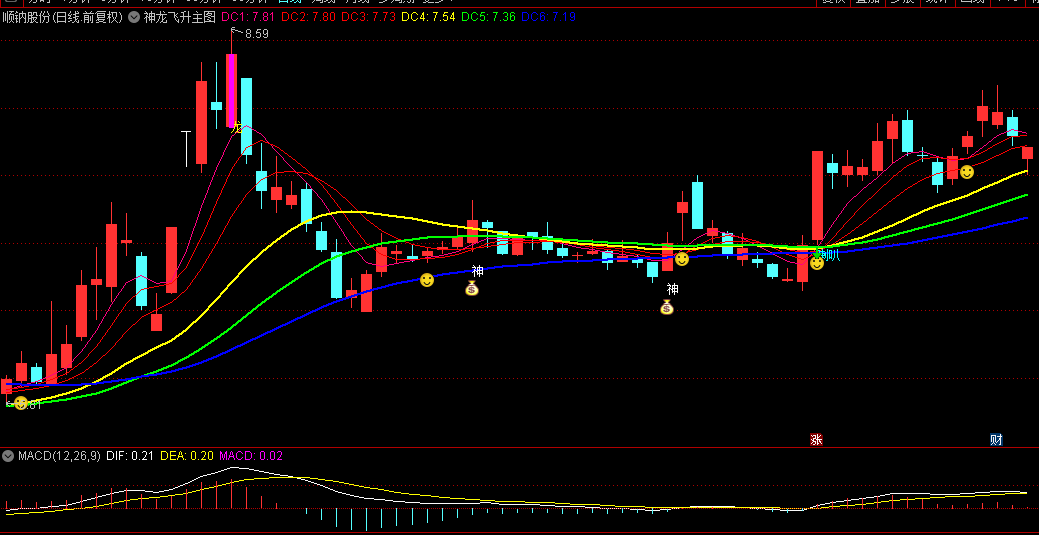
Task: Click the blue DC6: 7.19 value
Action: point(549,17)
